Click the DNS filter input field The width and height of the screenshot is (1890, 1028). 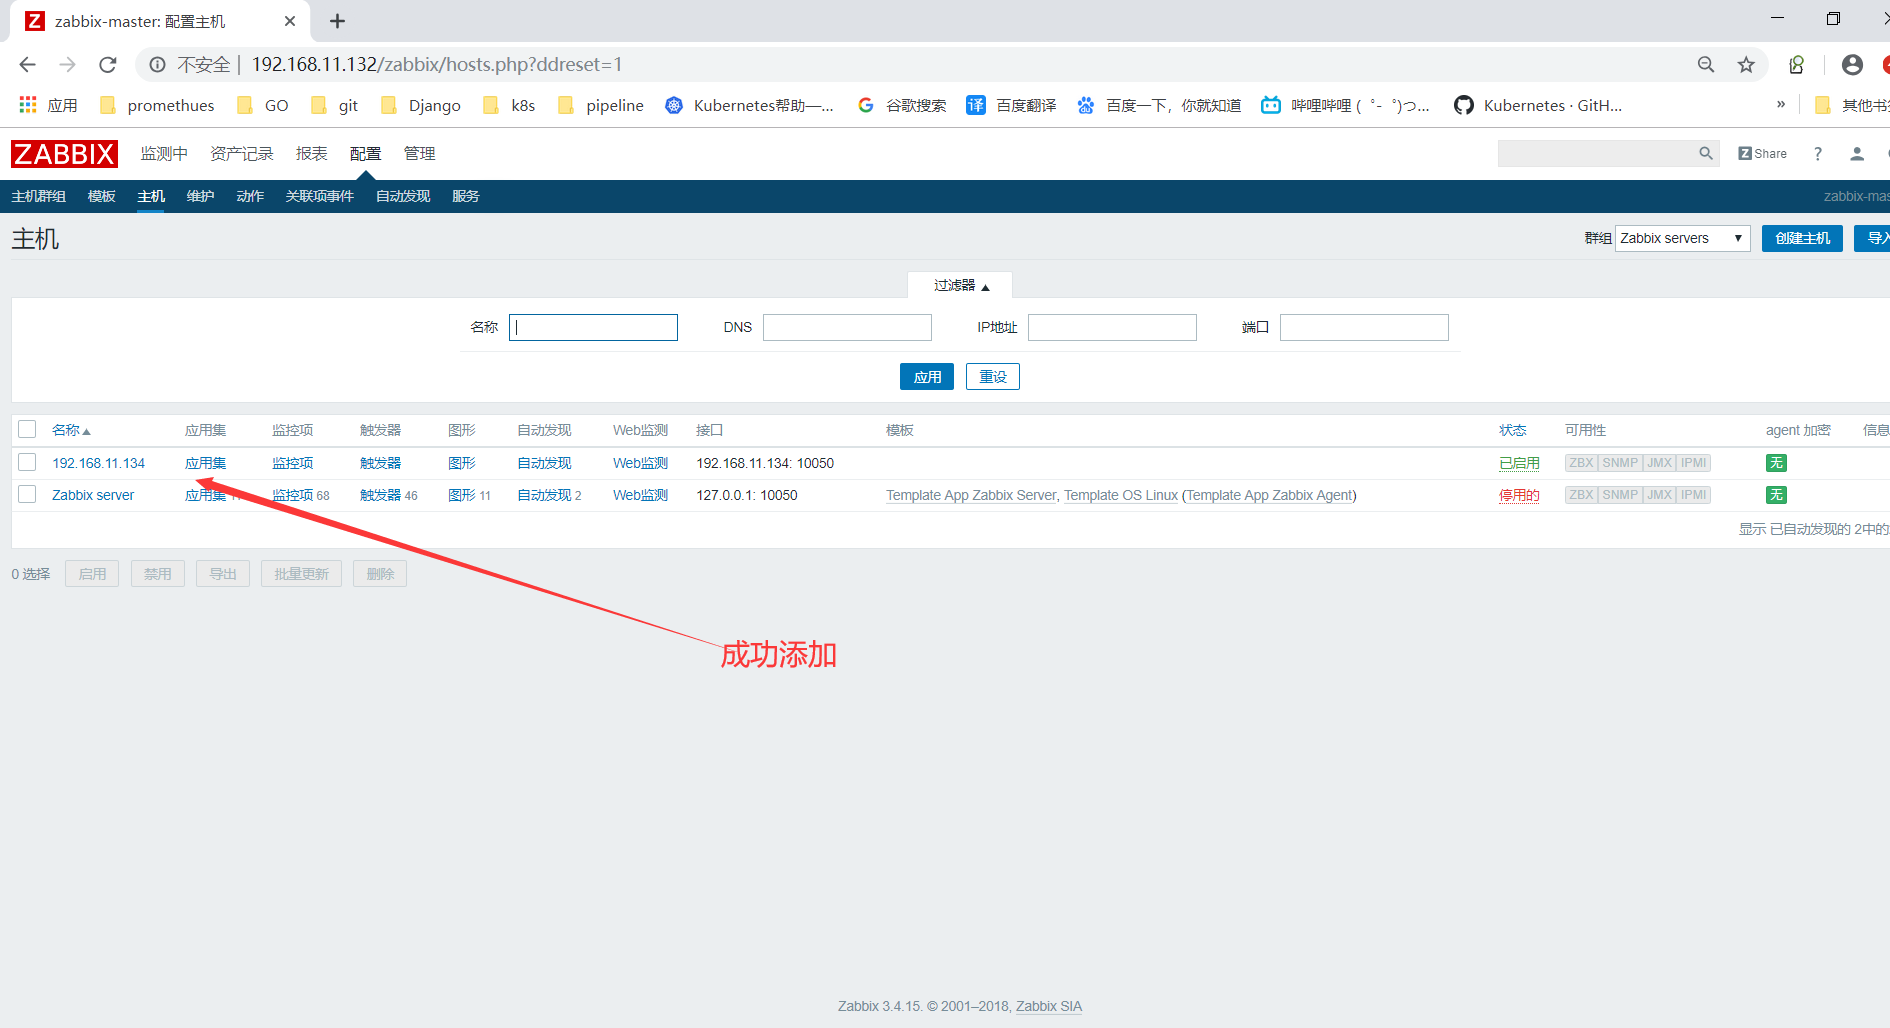(847, 327)
